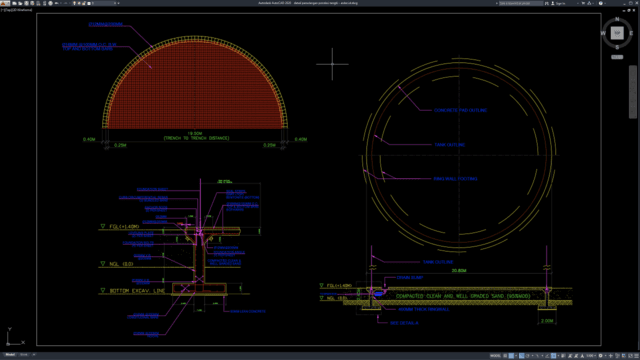Screen dimensions: 640x360
Task: Click the Open file icon in quick access toolbar
Action: 20,3
